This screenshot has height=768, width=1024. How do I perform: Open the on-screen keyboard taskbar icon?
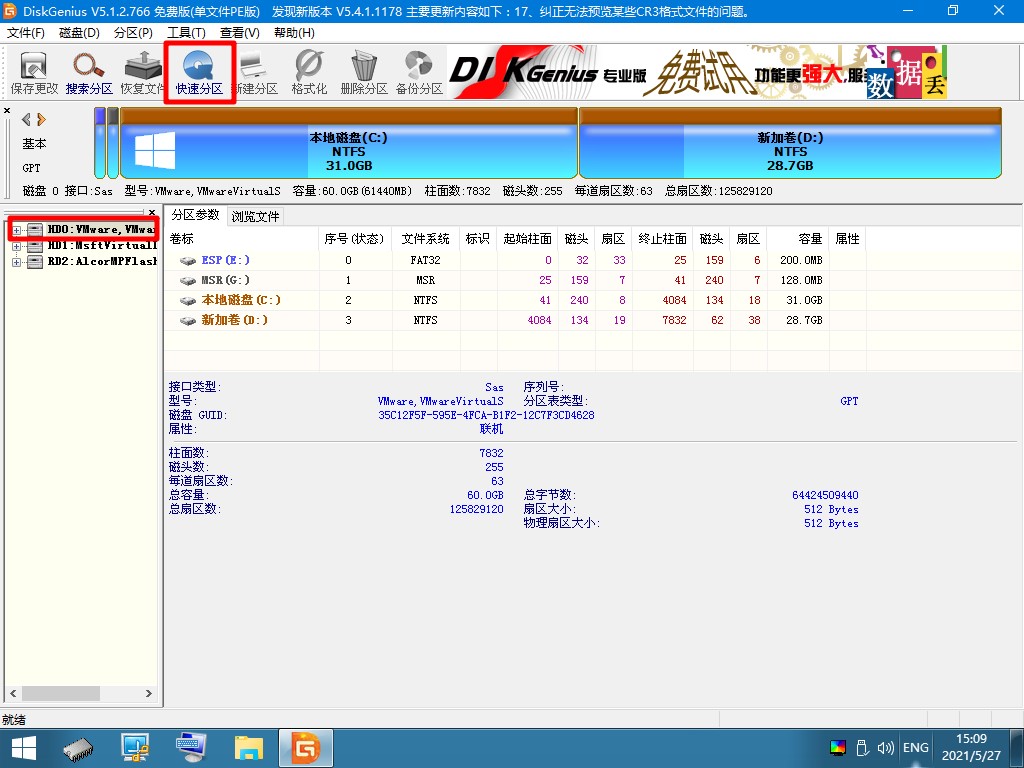click(191, 748)
